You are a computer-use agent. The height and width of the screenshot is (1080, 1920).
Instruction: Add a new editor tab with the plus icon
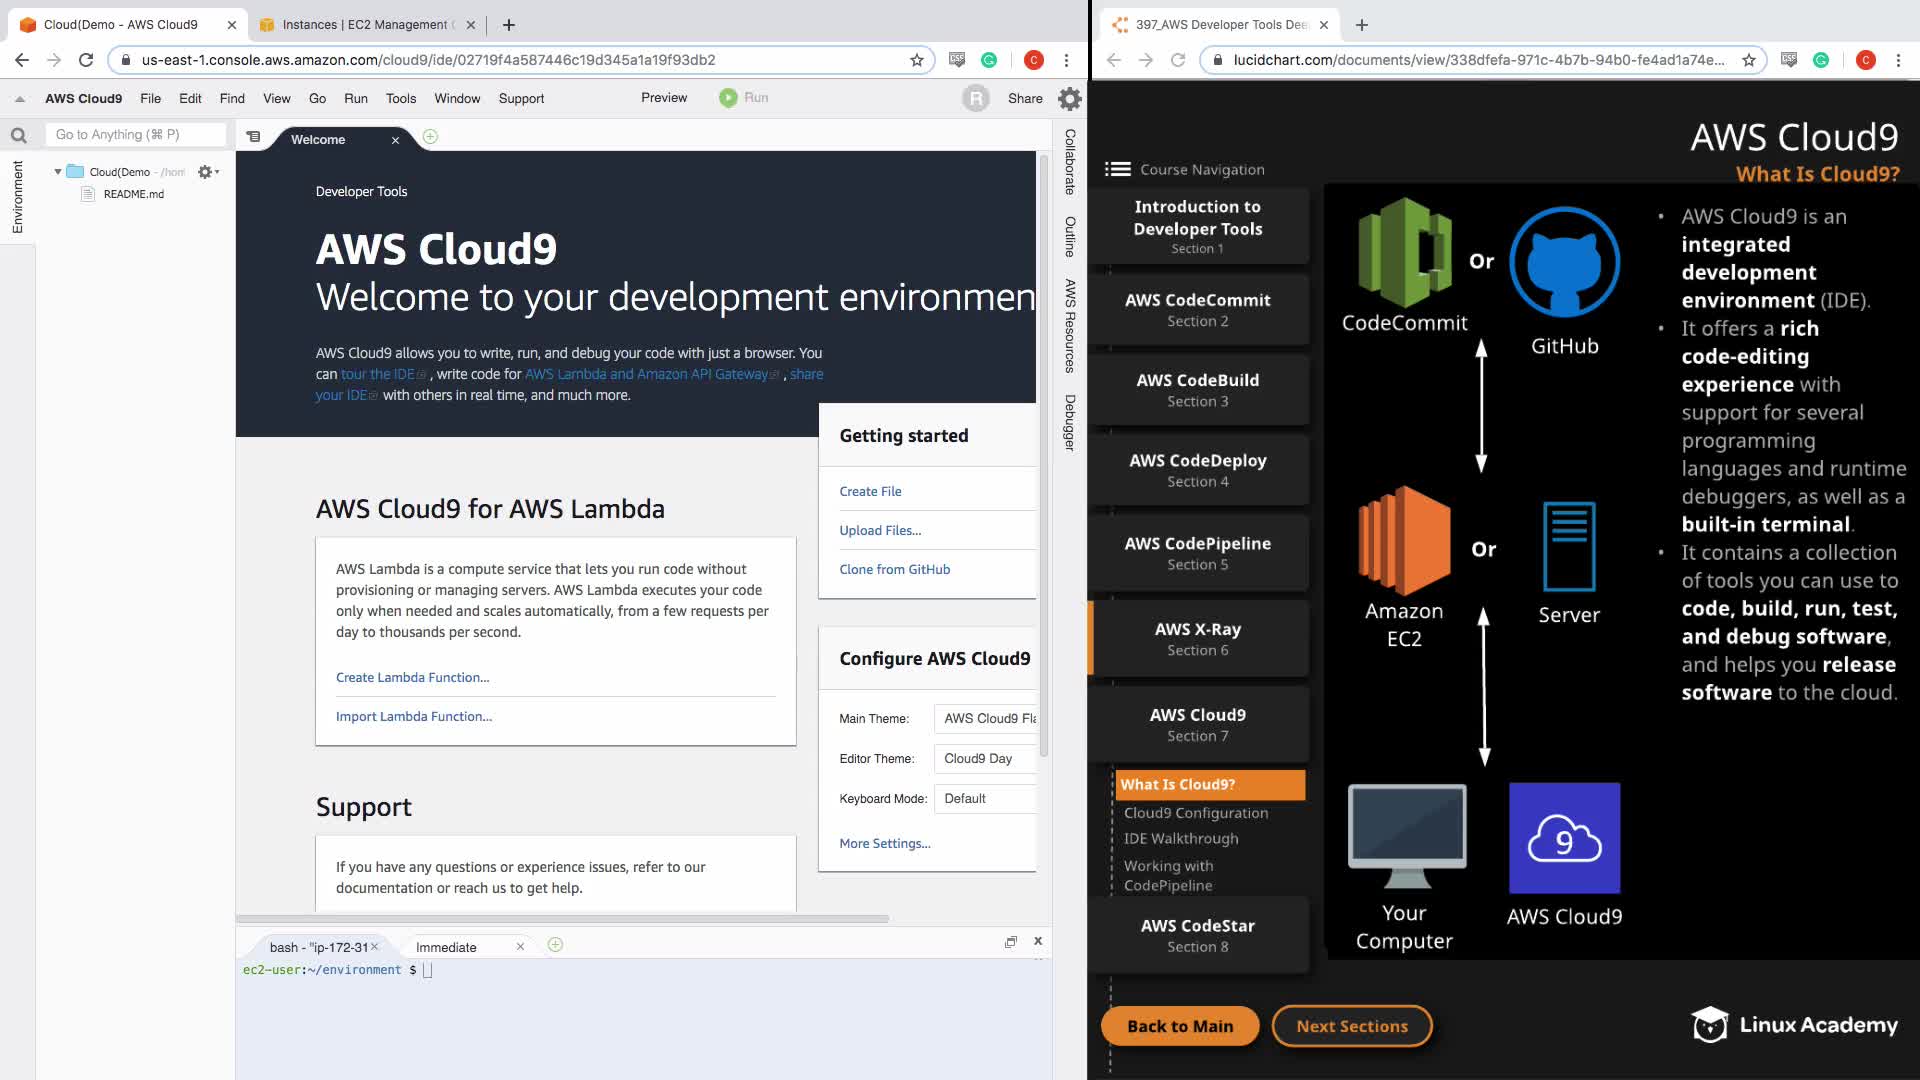pos(430,137)
